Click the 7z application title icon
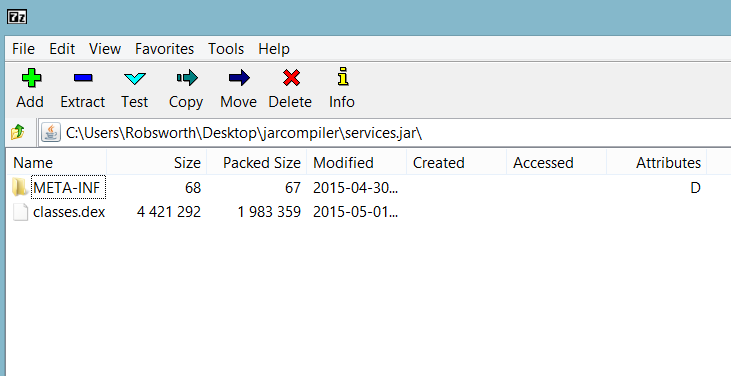The height and width of the screenshot is (376, 731). pyautogui.click(x=17, y=17)
